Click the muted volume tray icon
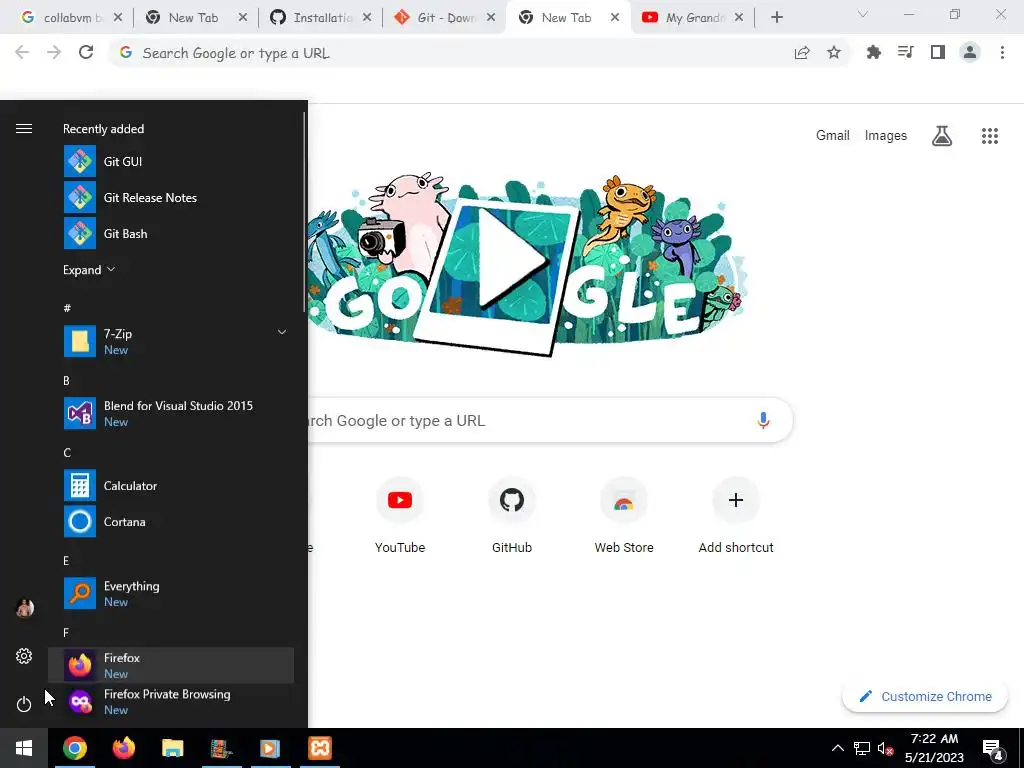 tap(886, 748)
